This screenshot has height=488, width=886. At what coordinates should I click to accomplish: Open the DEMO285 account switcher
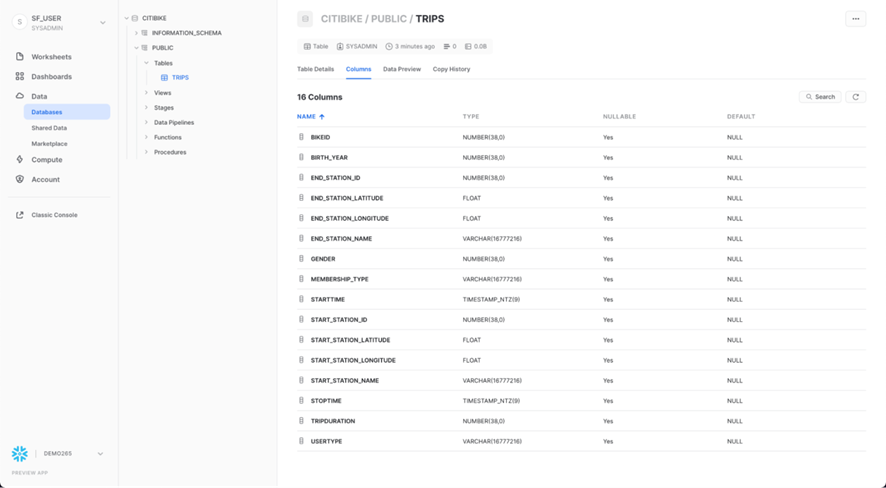click(x=100, y=454)
